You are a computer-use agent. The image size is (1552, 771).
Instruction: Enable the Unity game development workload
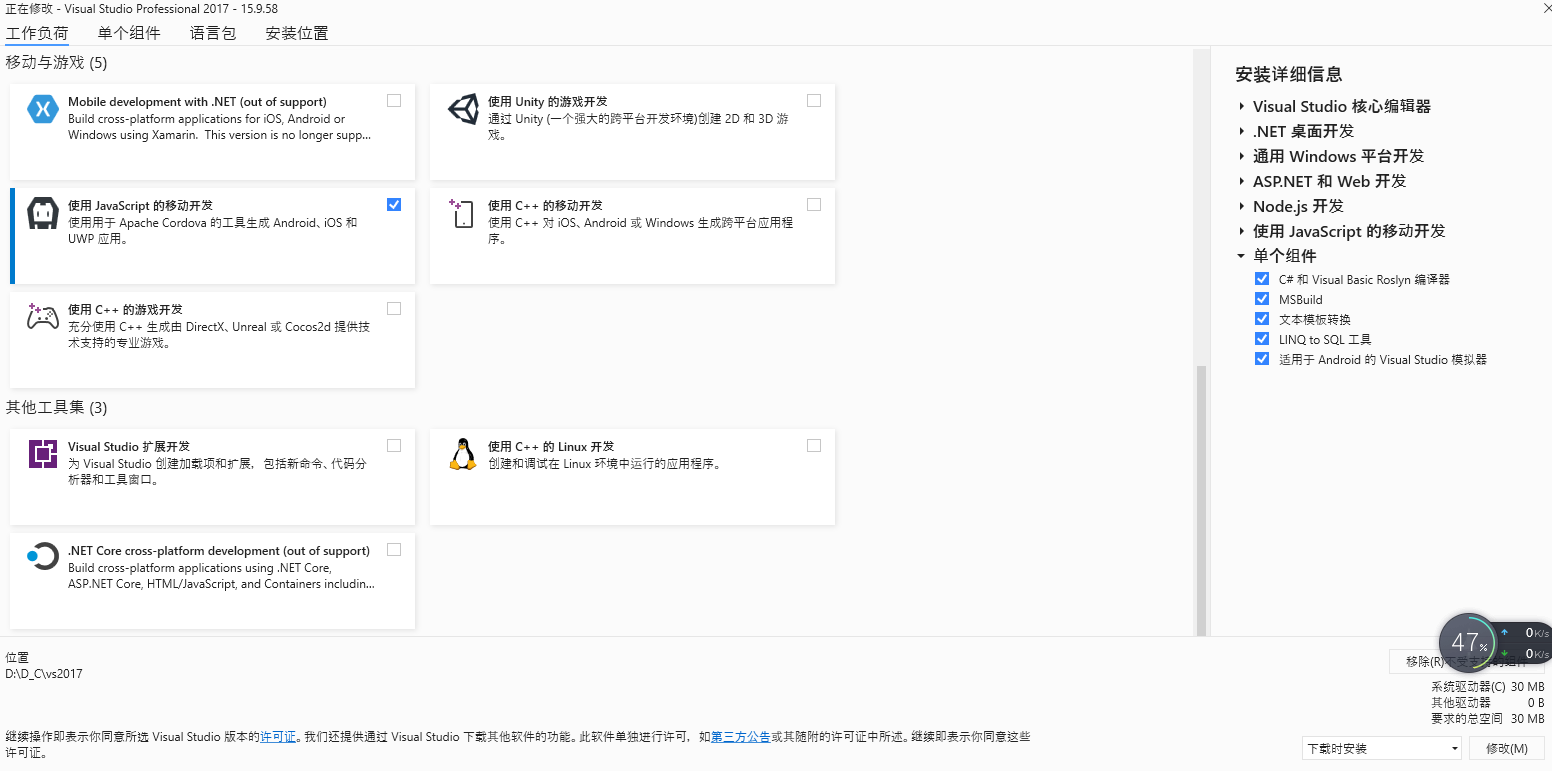(x=814, y=100)
